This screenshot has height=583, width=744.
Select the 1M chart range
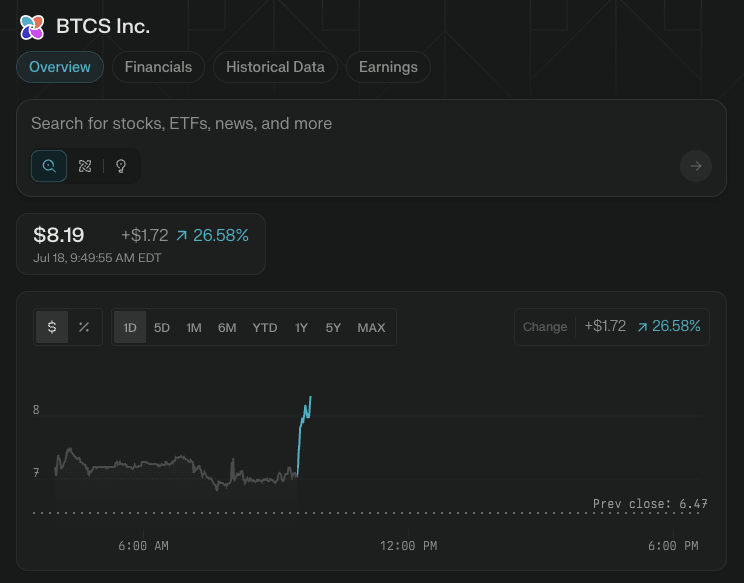(194, 327)
